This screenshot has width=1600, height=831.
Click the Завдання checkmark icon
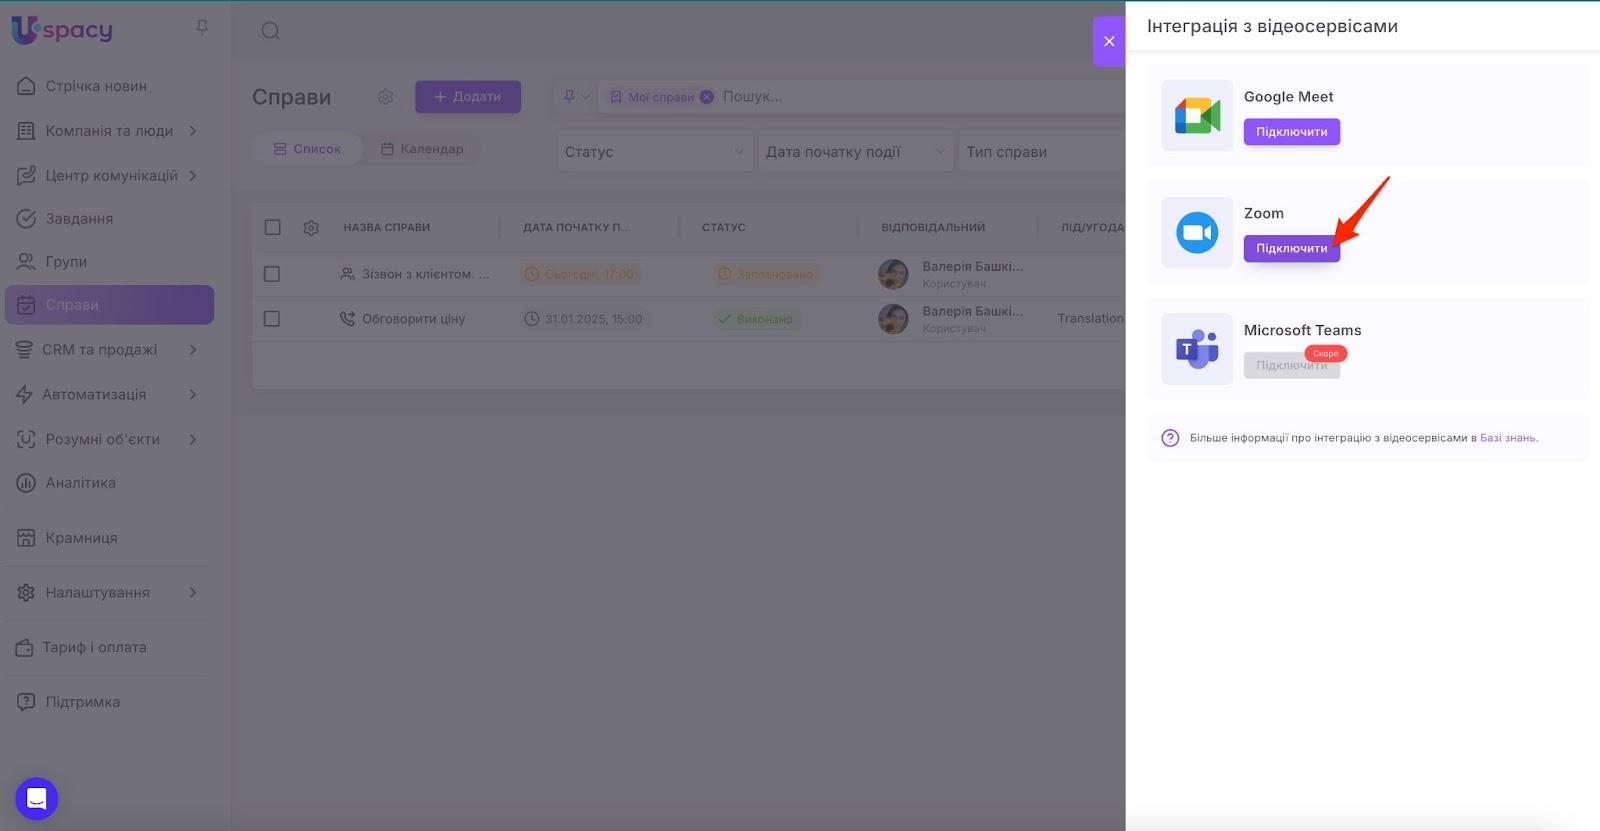[26, 219]
